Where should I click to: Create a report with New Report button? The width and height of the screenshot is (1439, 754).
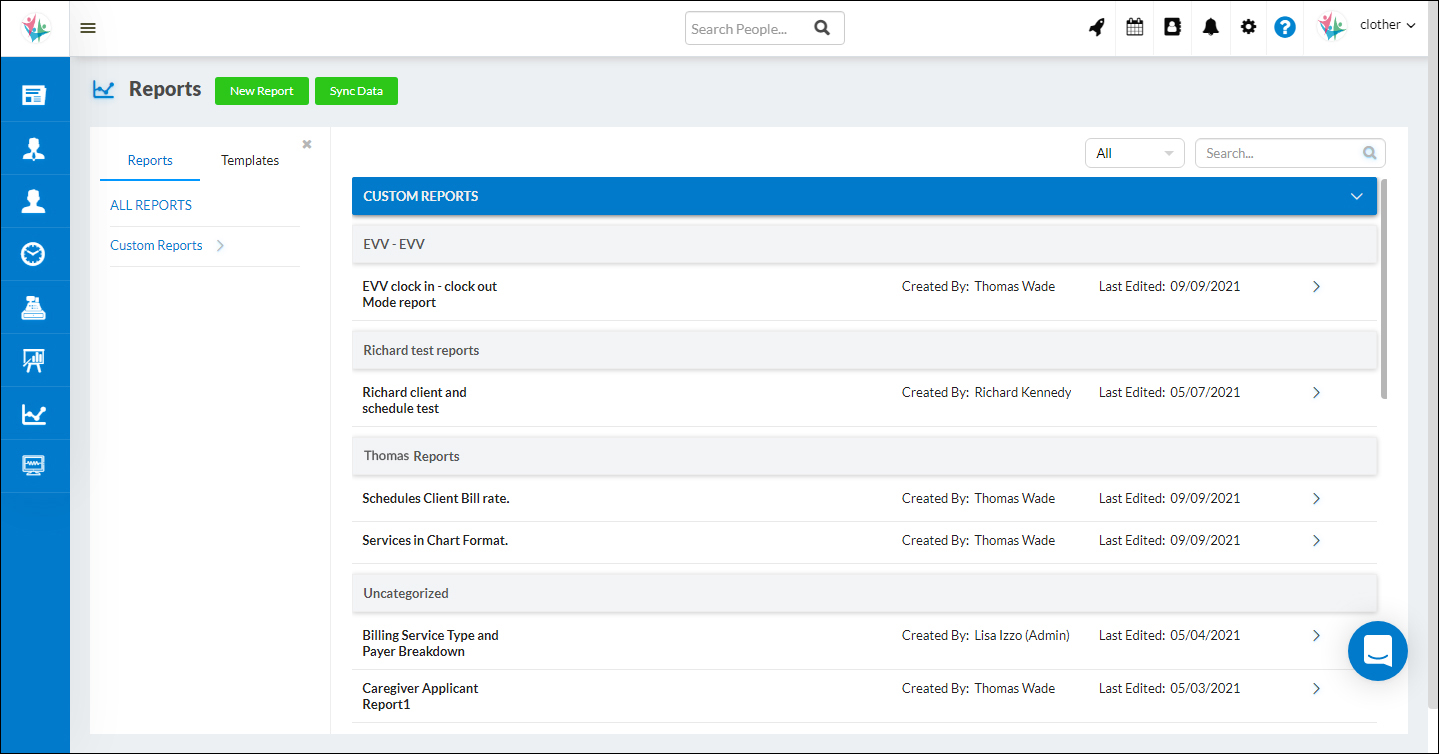pyautogui.click(x=261, y=90)
